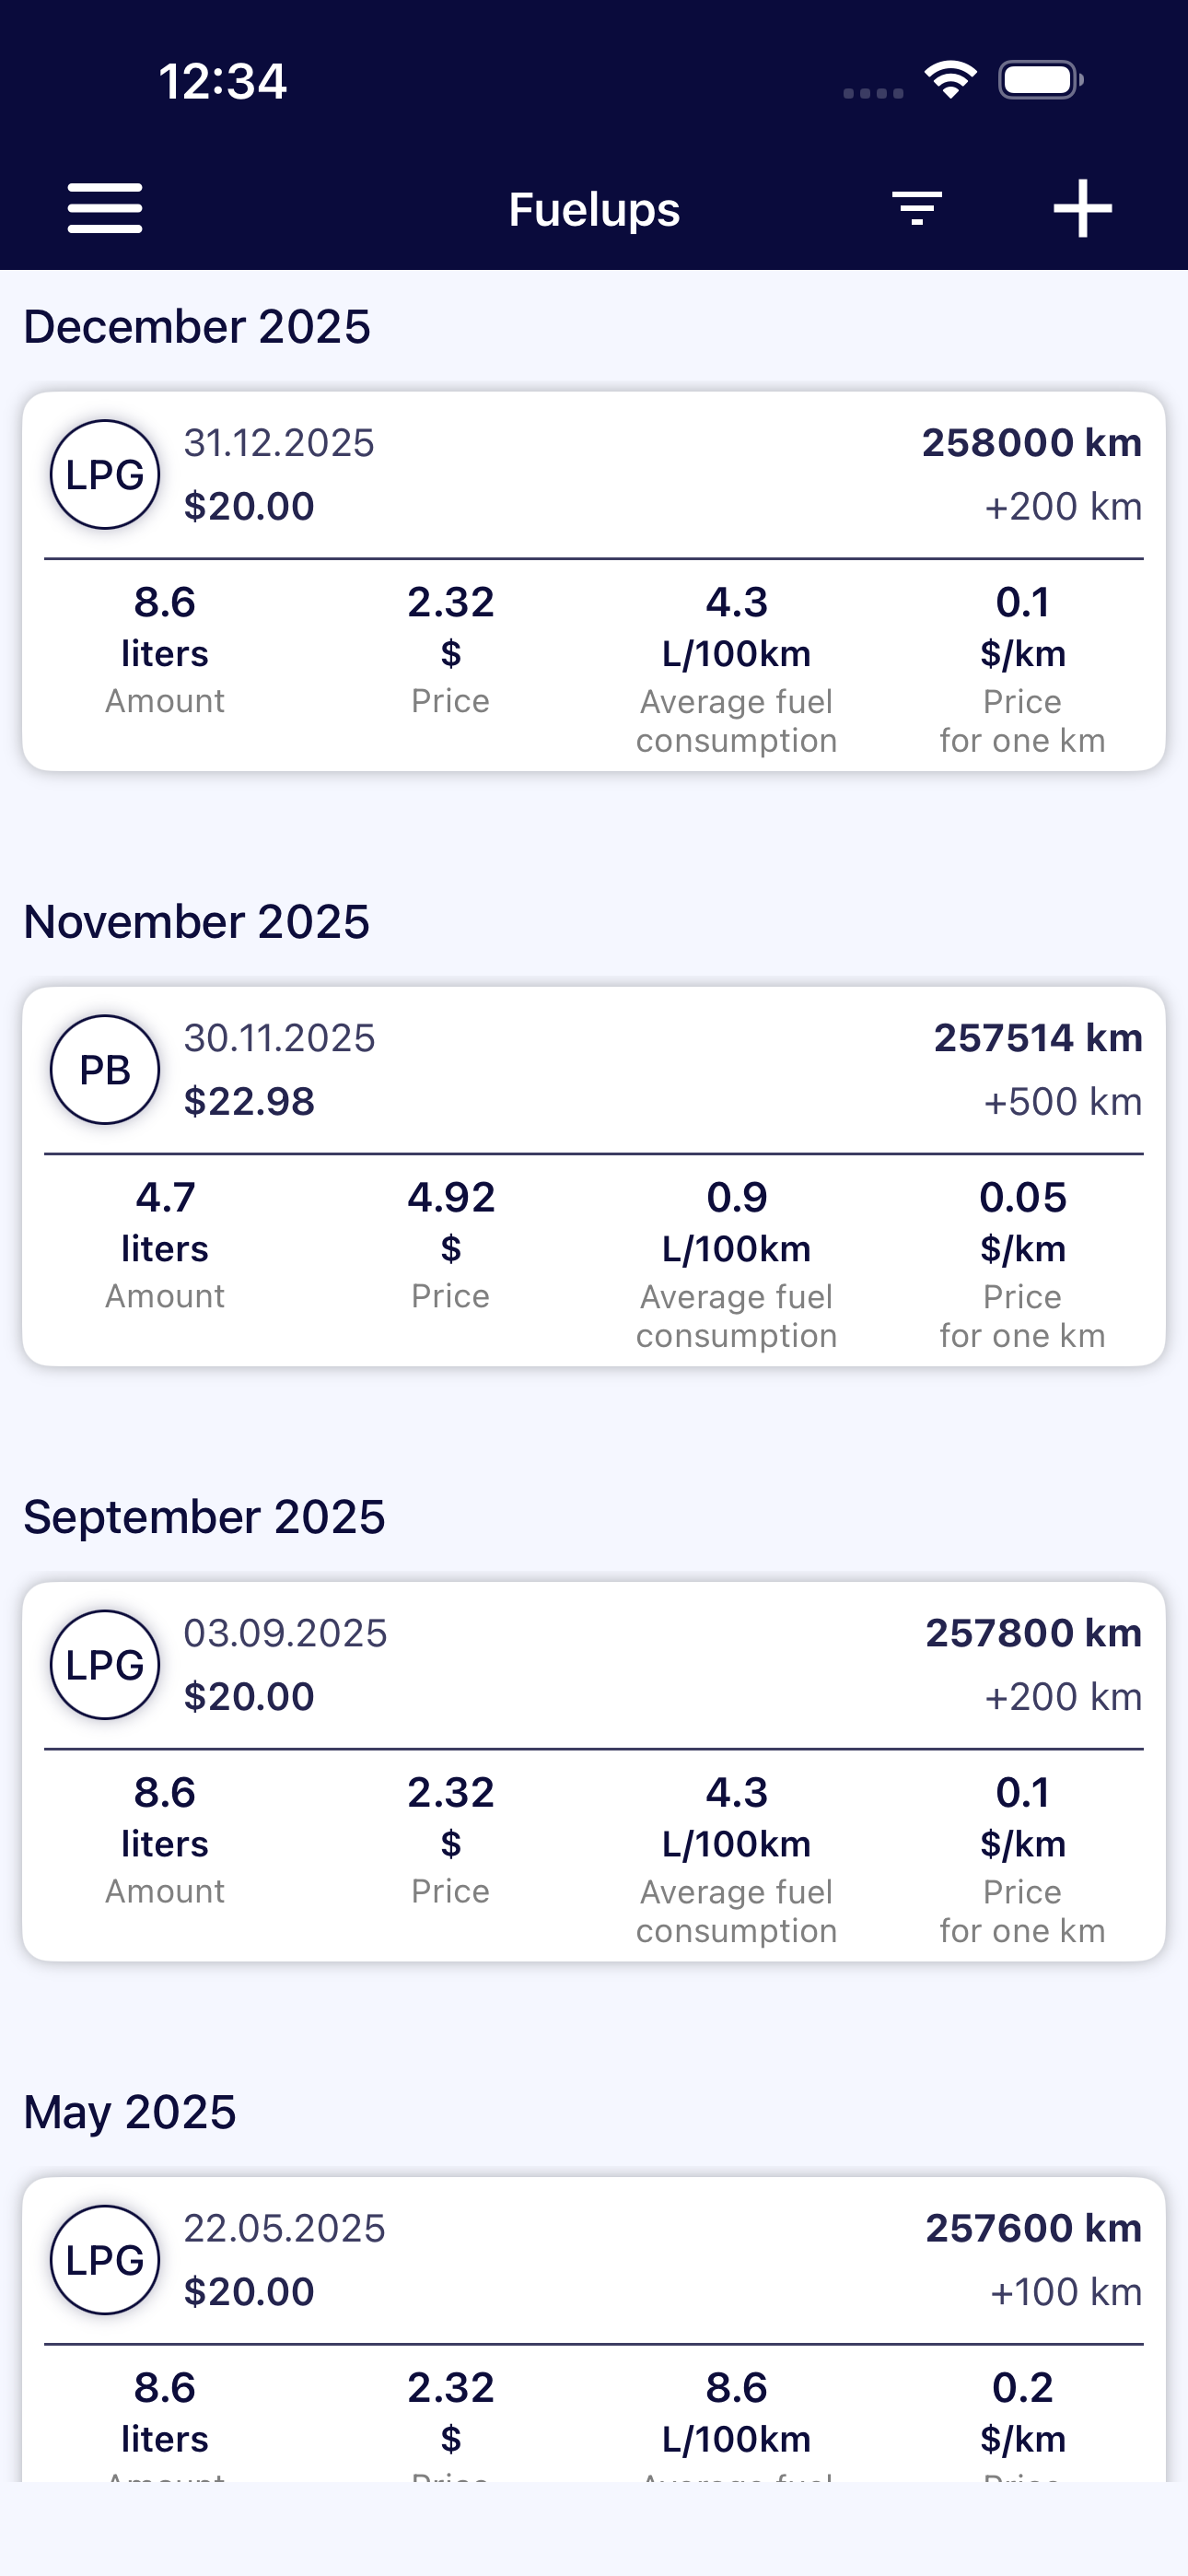
Task: Open the hamburger navigation menu
Action: (x=105, y=208)
